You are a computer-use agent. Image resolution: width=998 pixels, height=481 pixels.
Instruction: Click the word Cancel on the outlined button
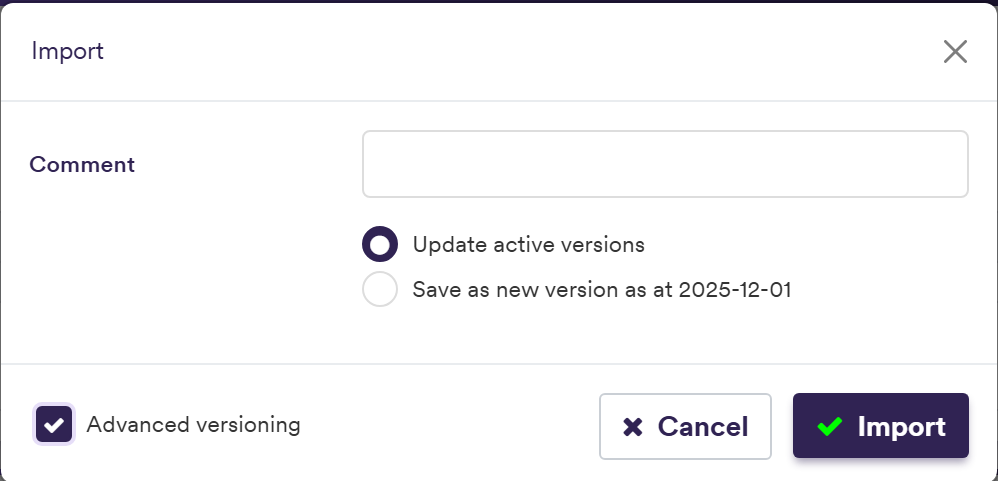click(x=703, y=427)
